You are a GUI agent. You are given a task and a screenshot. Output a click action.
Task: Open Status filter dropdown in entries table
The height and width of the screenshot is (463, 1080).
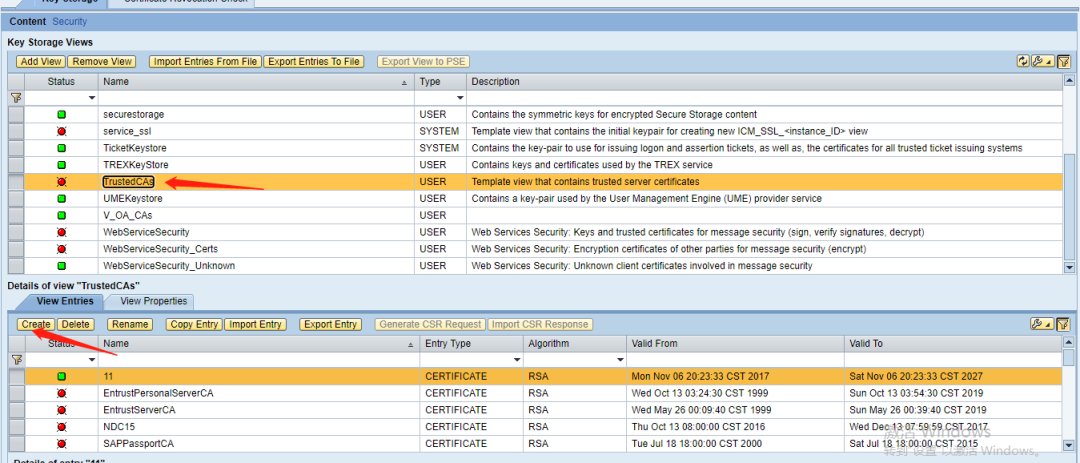pos(92,360)
